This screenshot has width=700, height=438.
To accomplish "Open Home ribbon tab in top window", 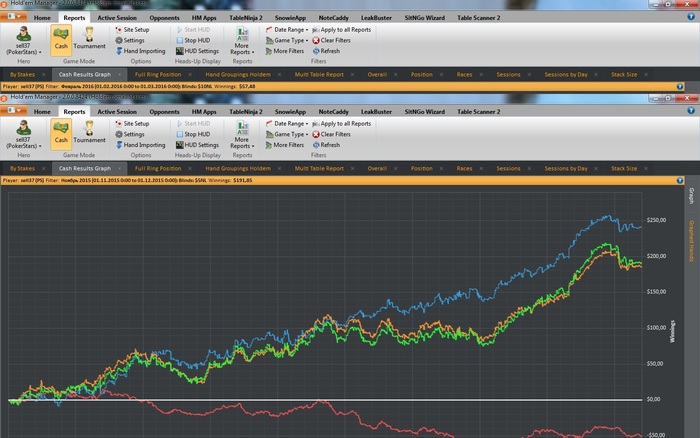I will click(42, 18).
